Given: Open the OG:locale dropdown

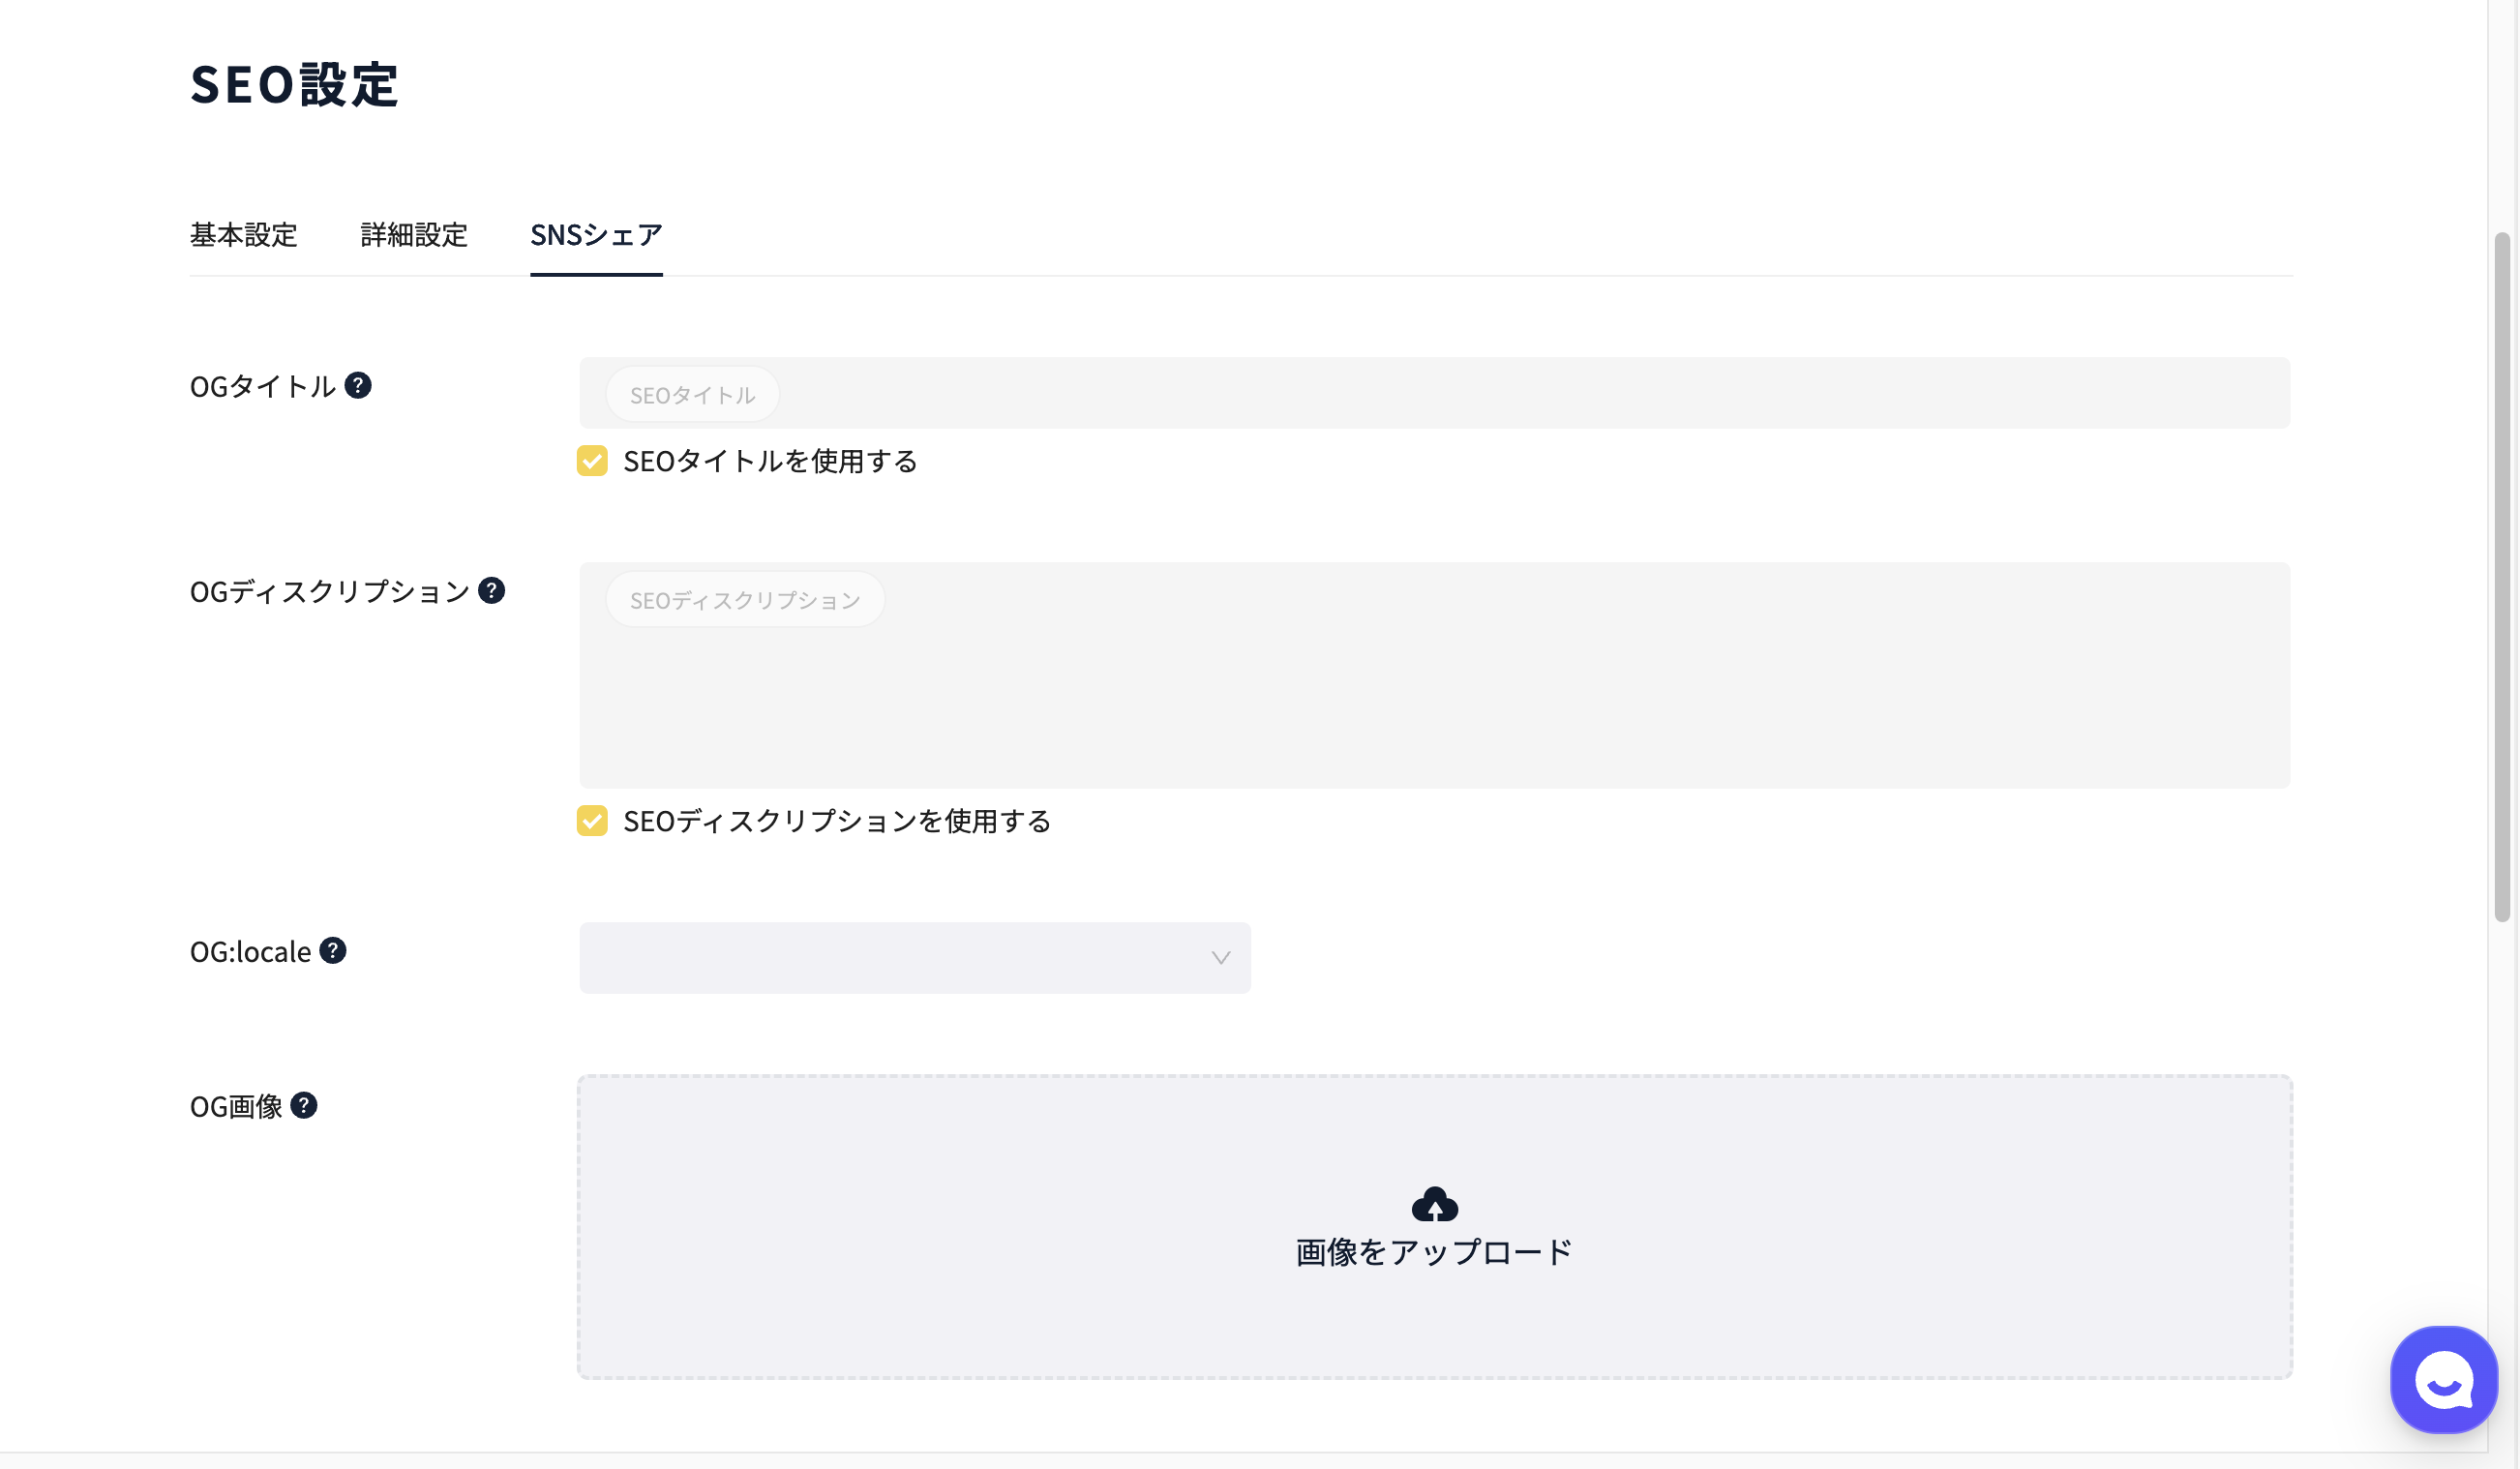Looking at the screenshot, I should [914, 958].
